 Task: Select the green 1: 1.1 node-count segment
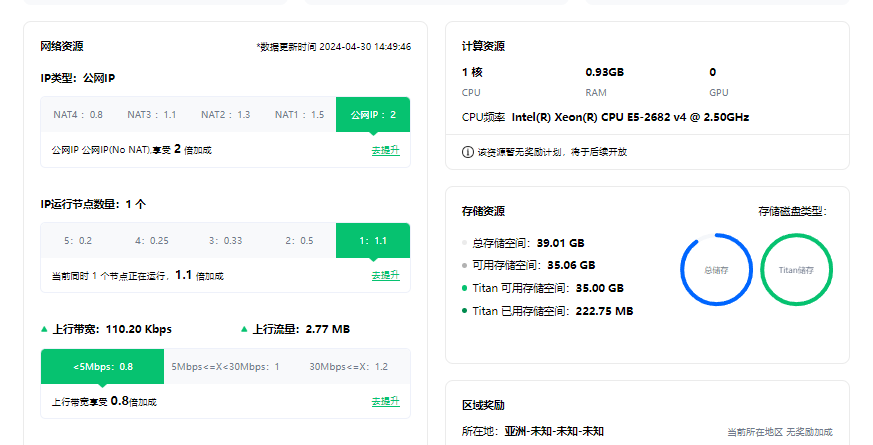(x=373, y=241)
